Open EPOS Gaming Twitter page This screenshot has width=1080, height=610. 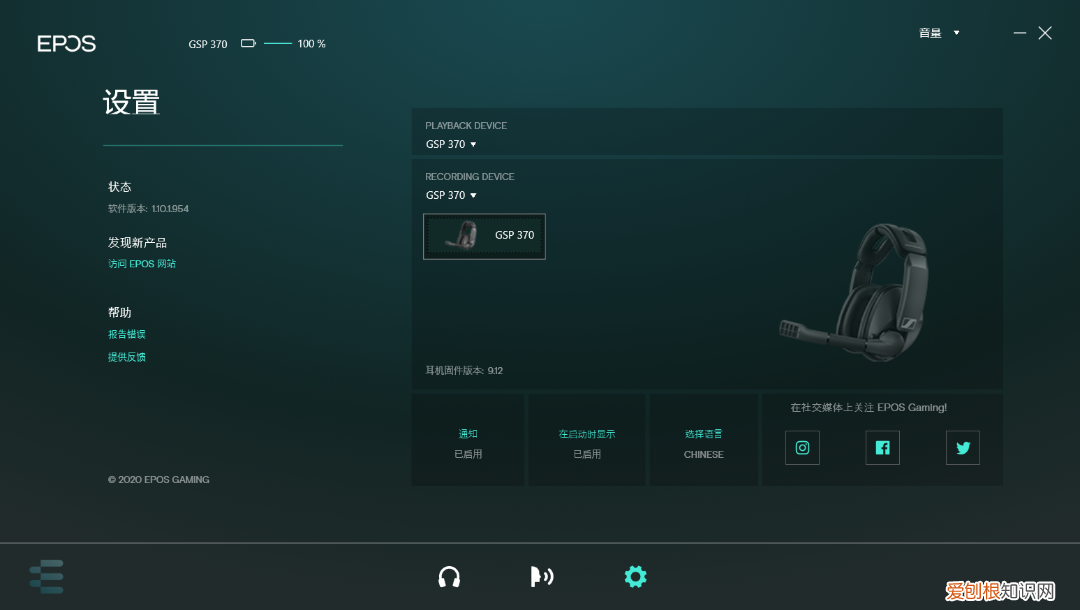coord(962,447)
